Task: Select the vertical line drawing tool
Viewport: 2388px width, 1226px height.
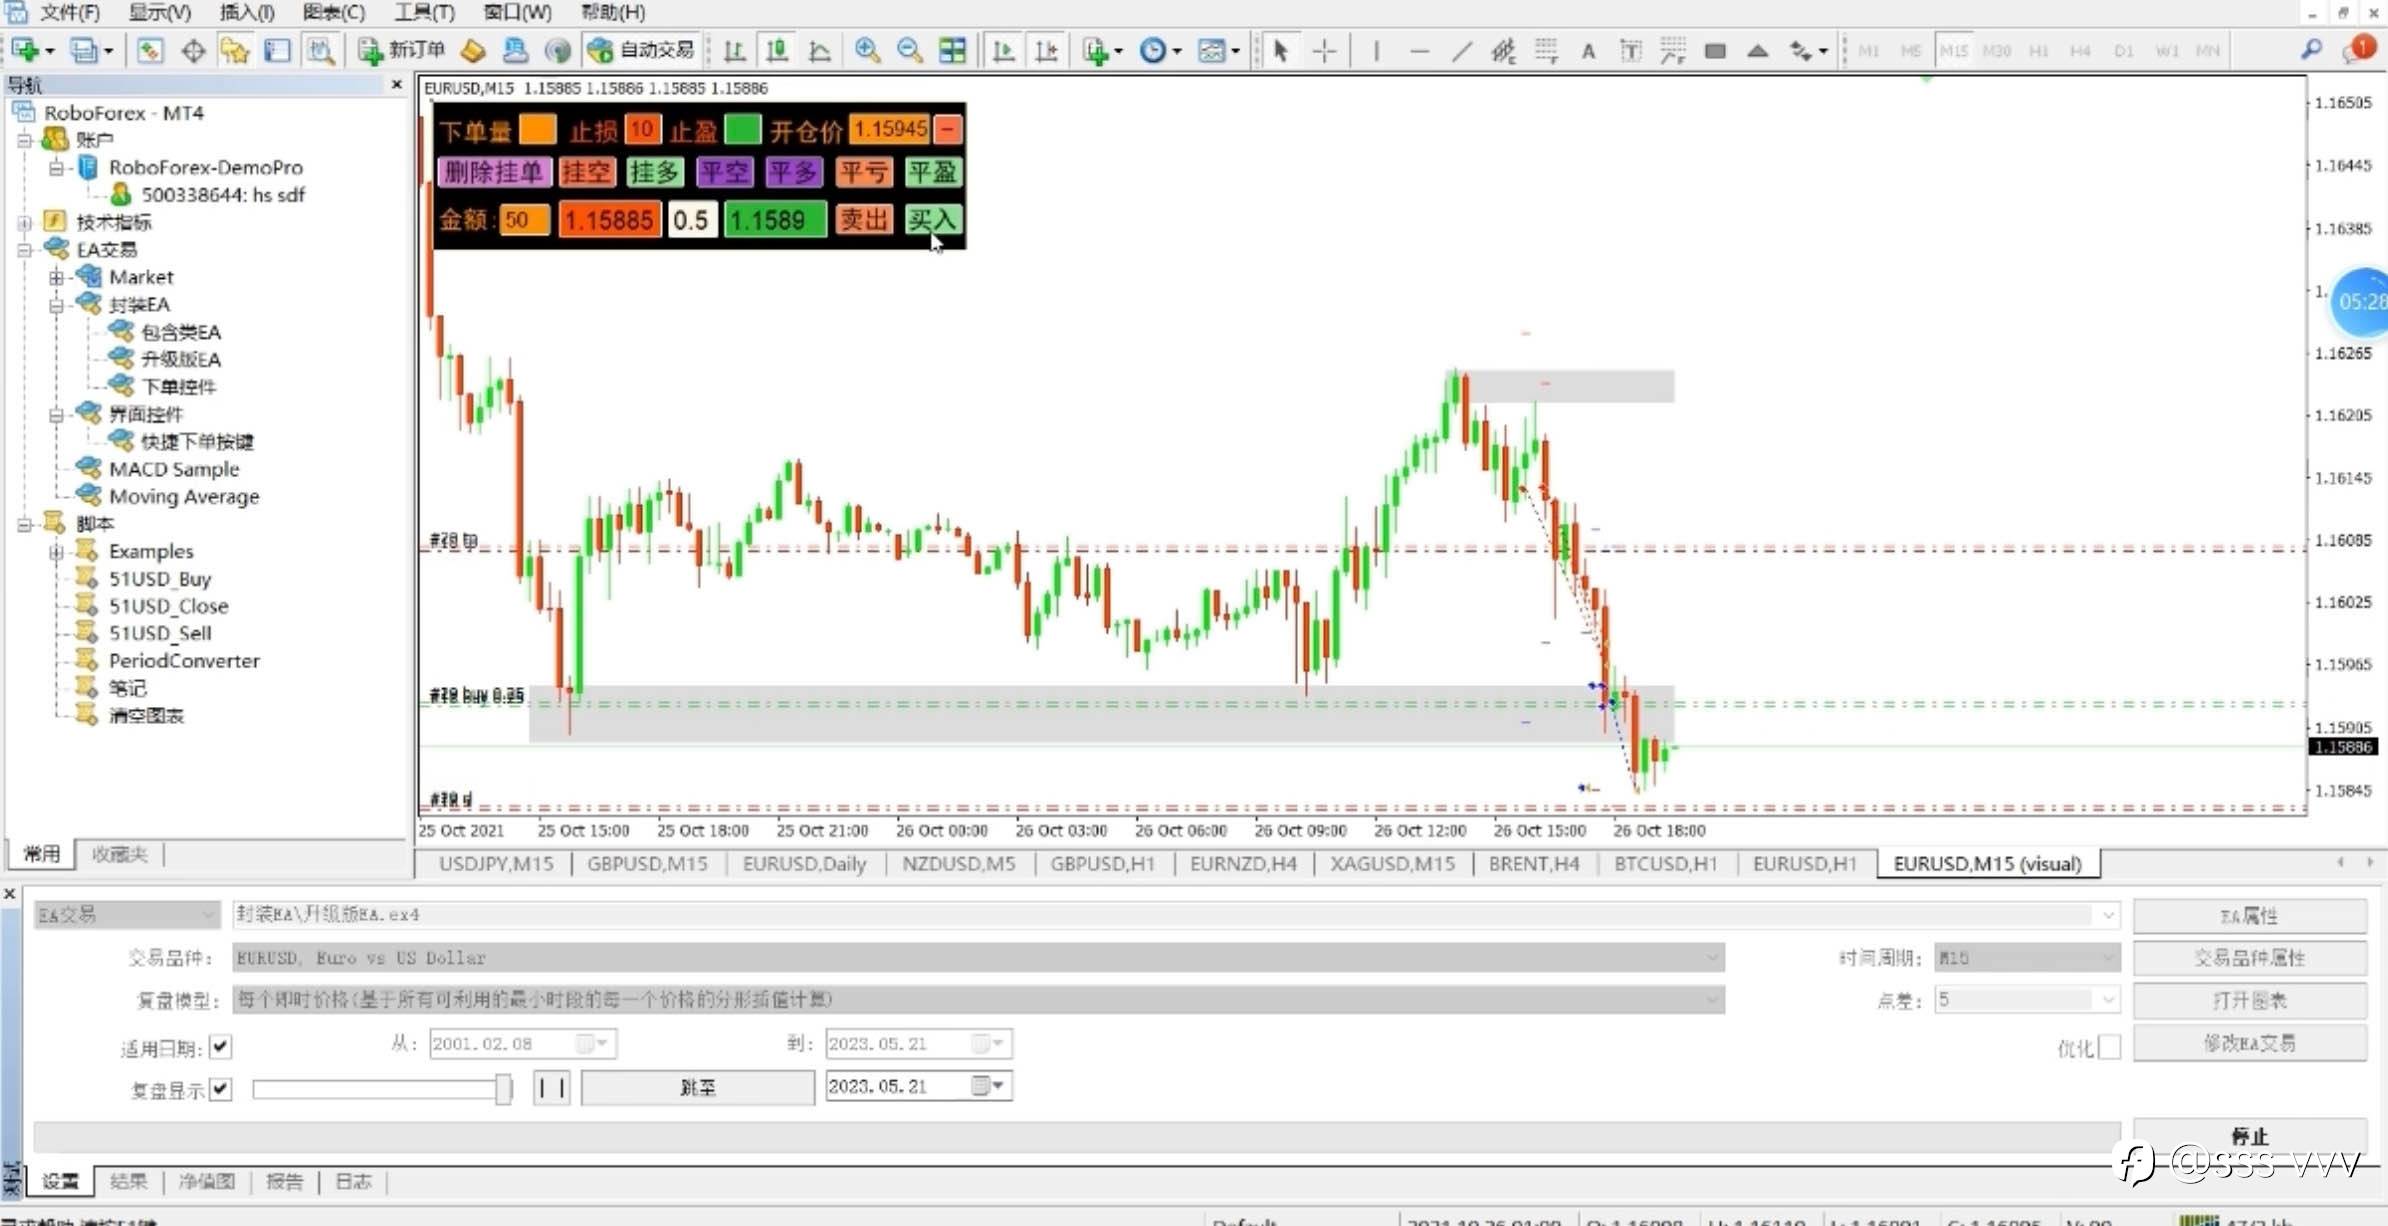Action: click(x=1376, y=50)
